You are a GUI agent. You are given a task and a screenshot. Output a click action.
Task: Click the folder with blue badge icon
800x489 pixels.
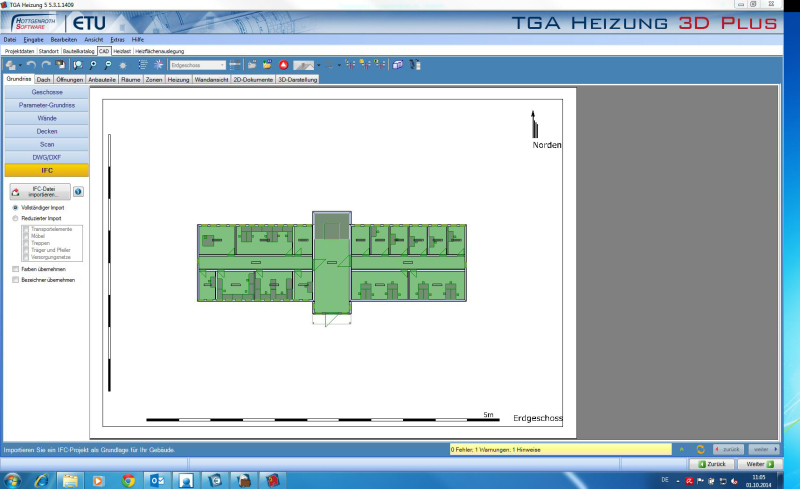[267, 65]
